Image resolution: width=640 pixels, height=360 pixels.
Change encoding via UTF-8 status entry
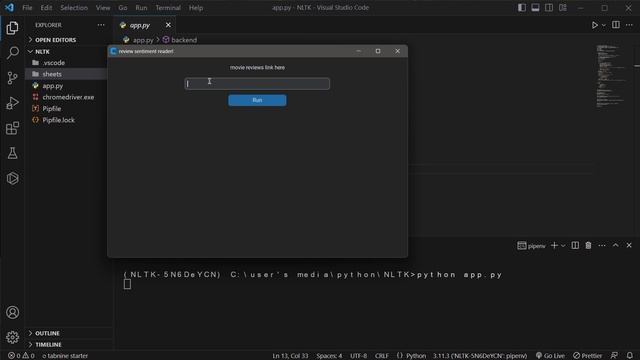(x=358, y=356)
